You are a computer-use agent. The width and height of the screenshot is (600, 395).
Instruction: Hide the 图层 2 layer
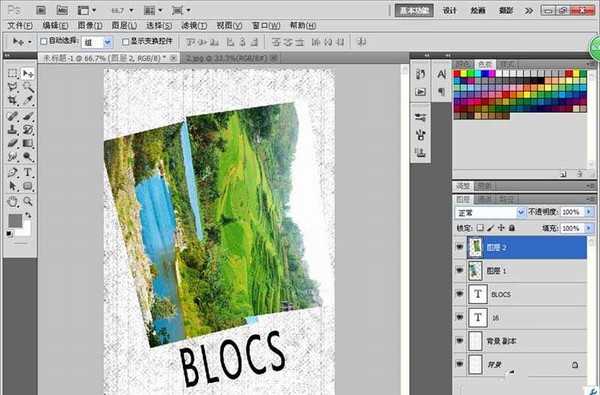click(x=460, y=247)
